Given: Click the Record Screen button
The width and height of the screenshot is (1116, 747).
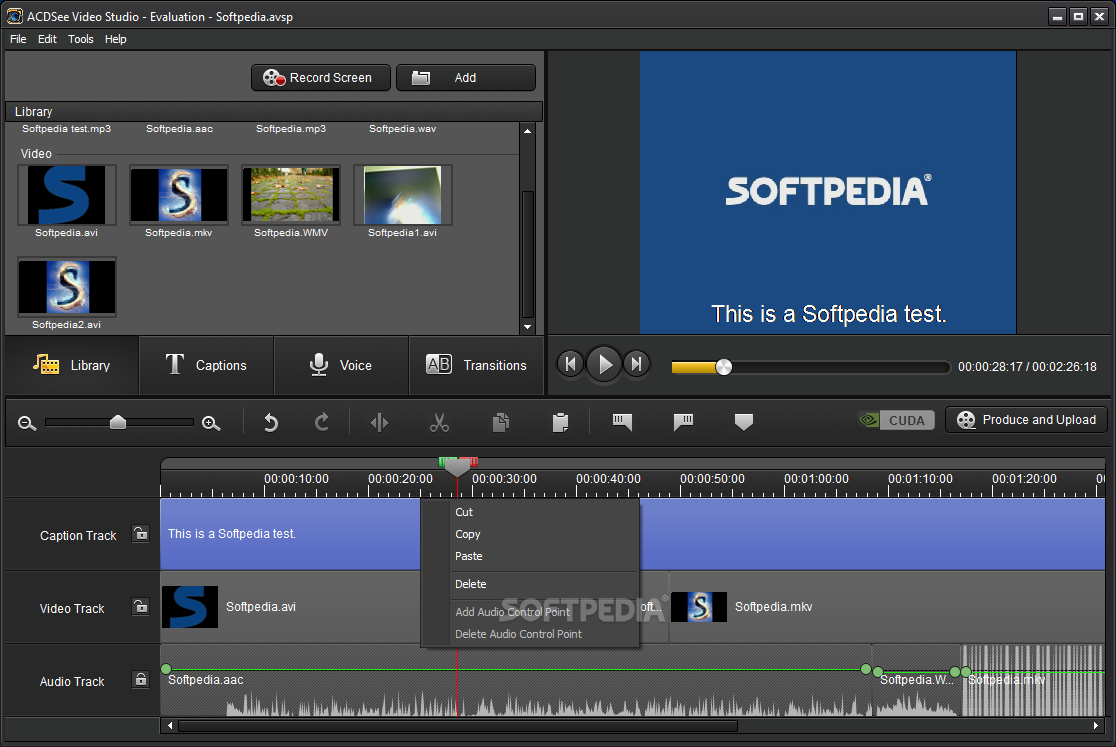Looking at the screenshot, I should [320, 78].
